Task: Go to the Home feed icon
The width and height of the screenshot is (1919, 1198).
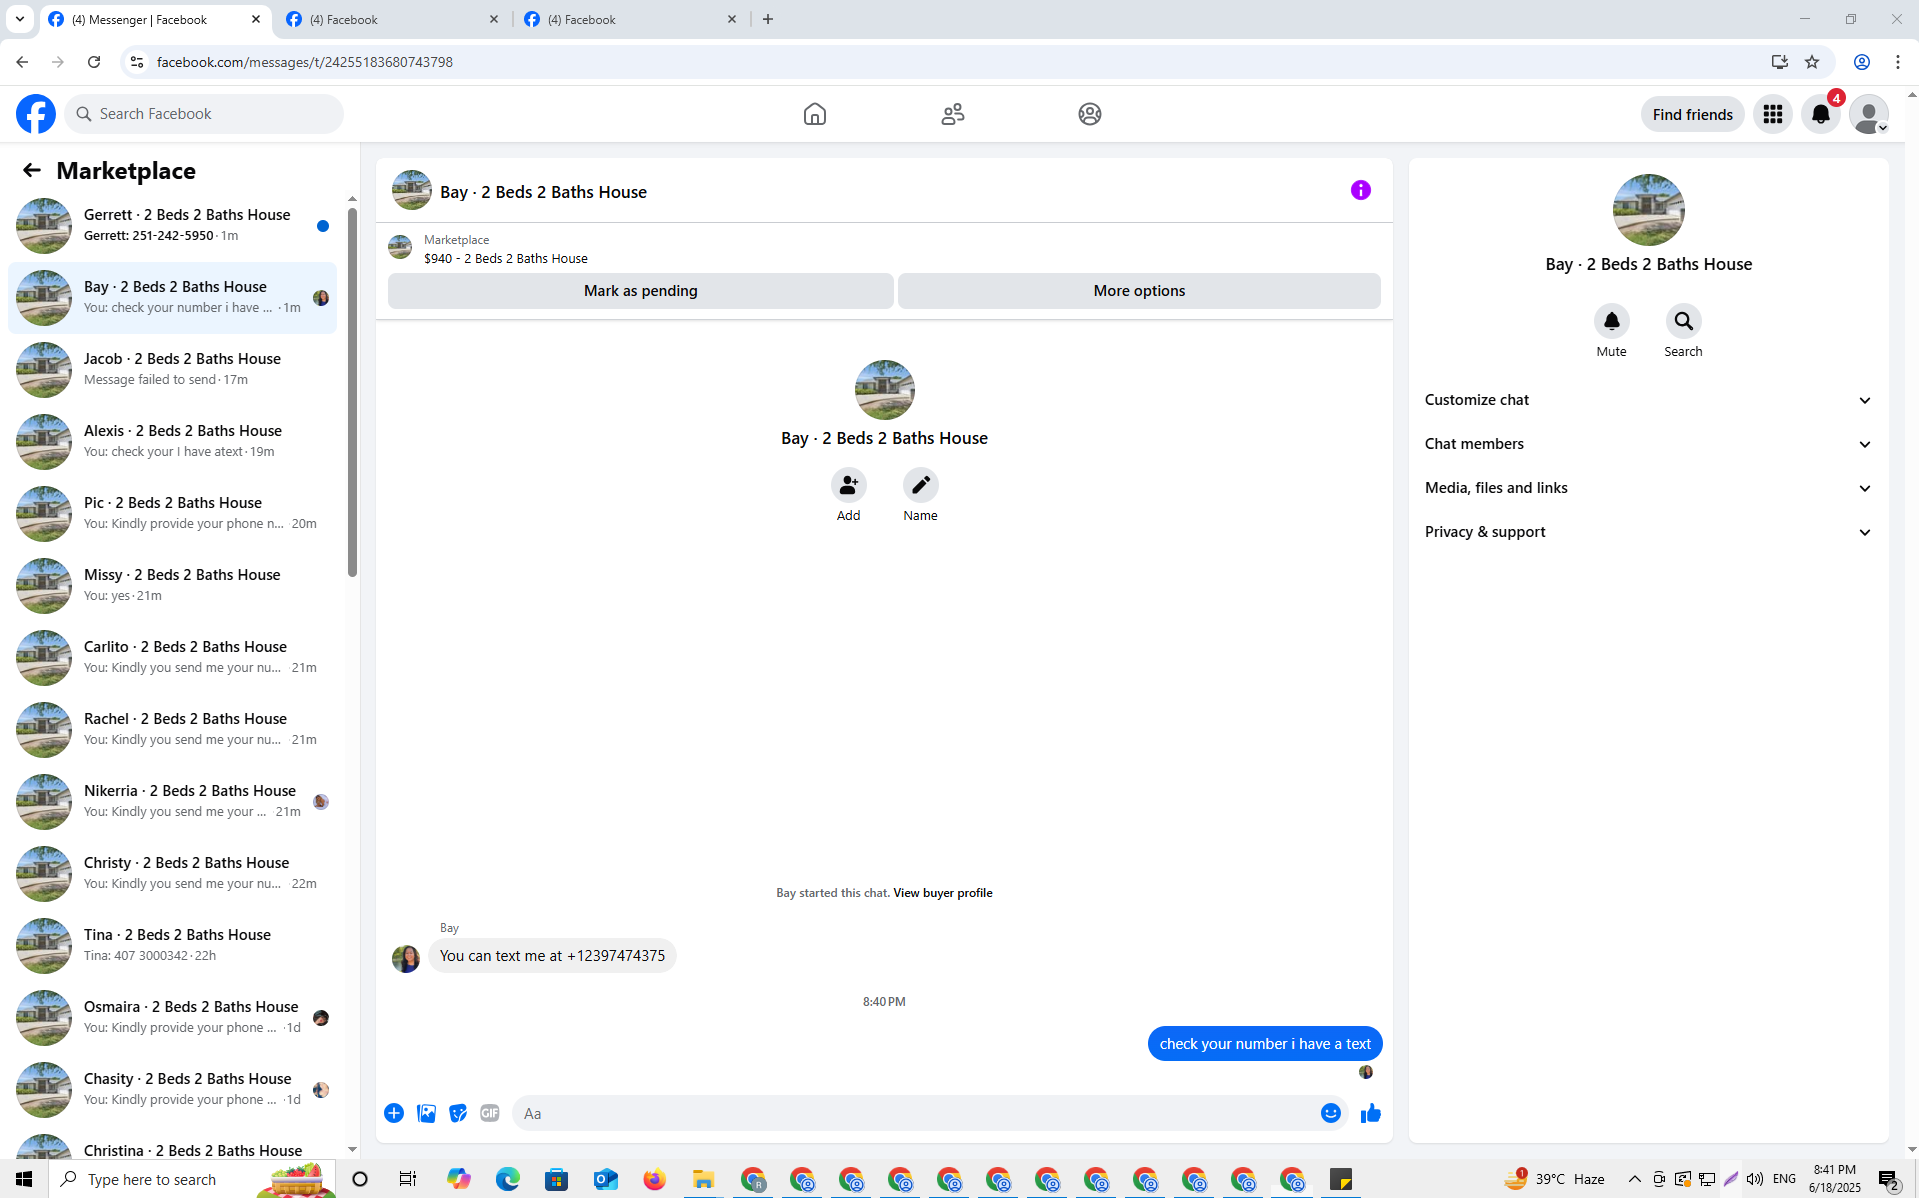Action: coord(815,114)
